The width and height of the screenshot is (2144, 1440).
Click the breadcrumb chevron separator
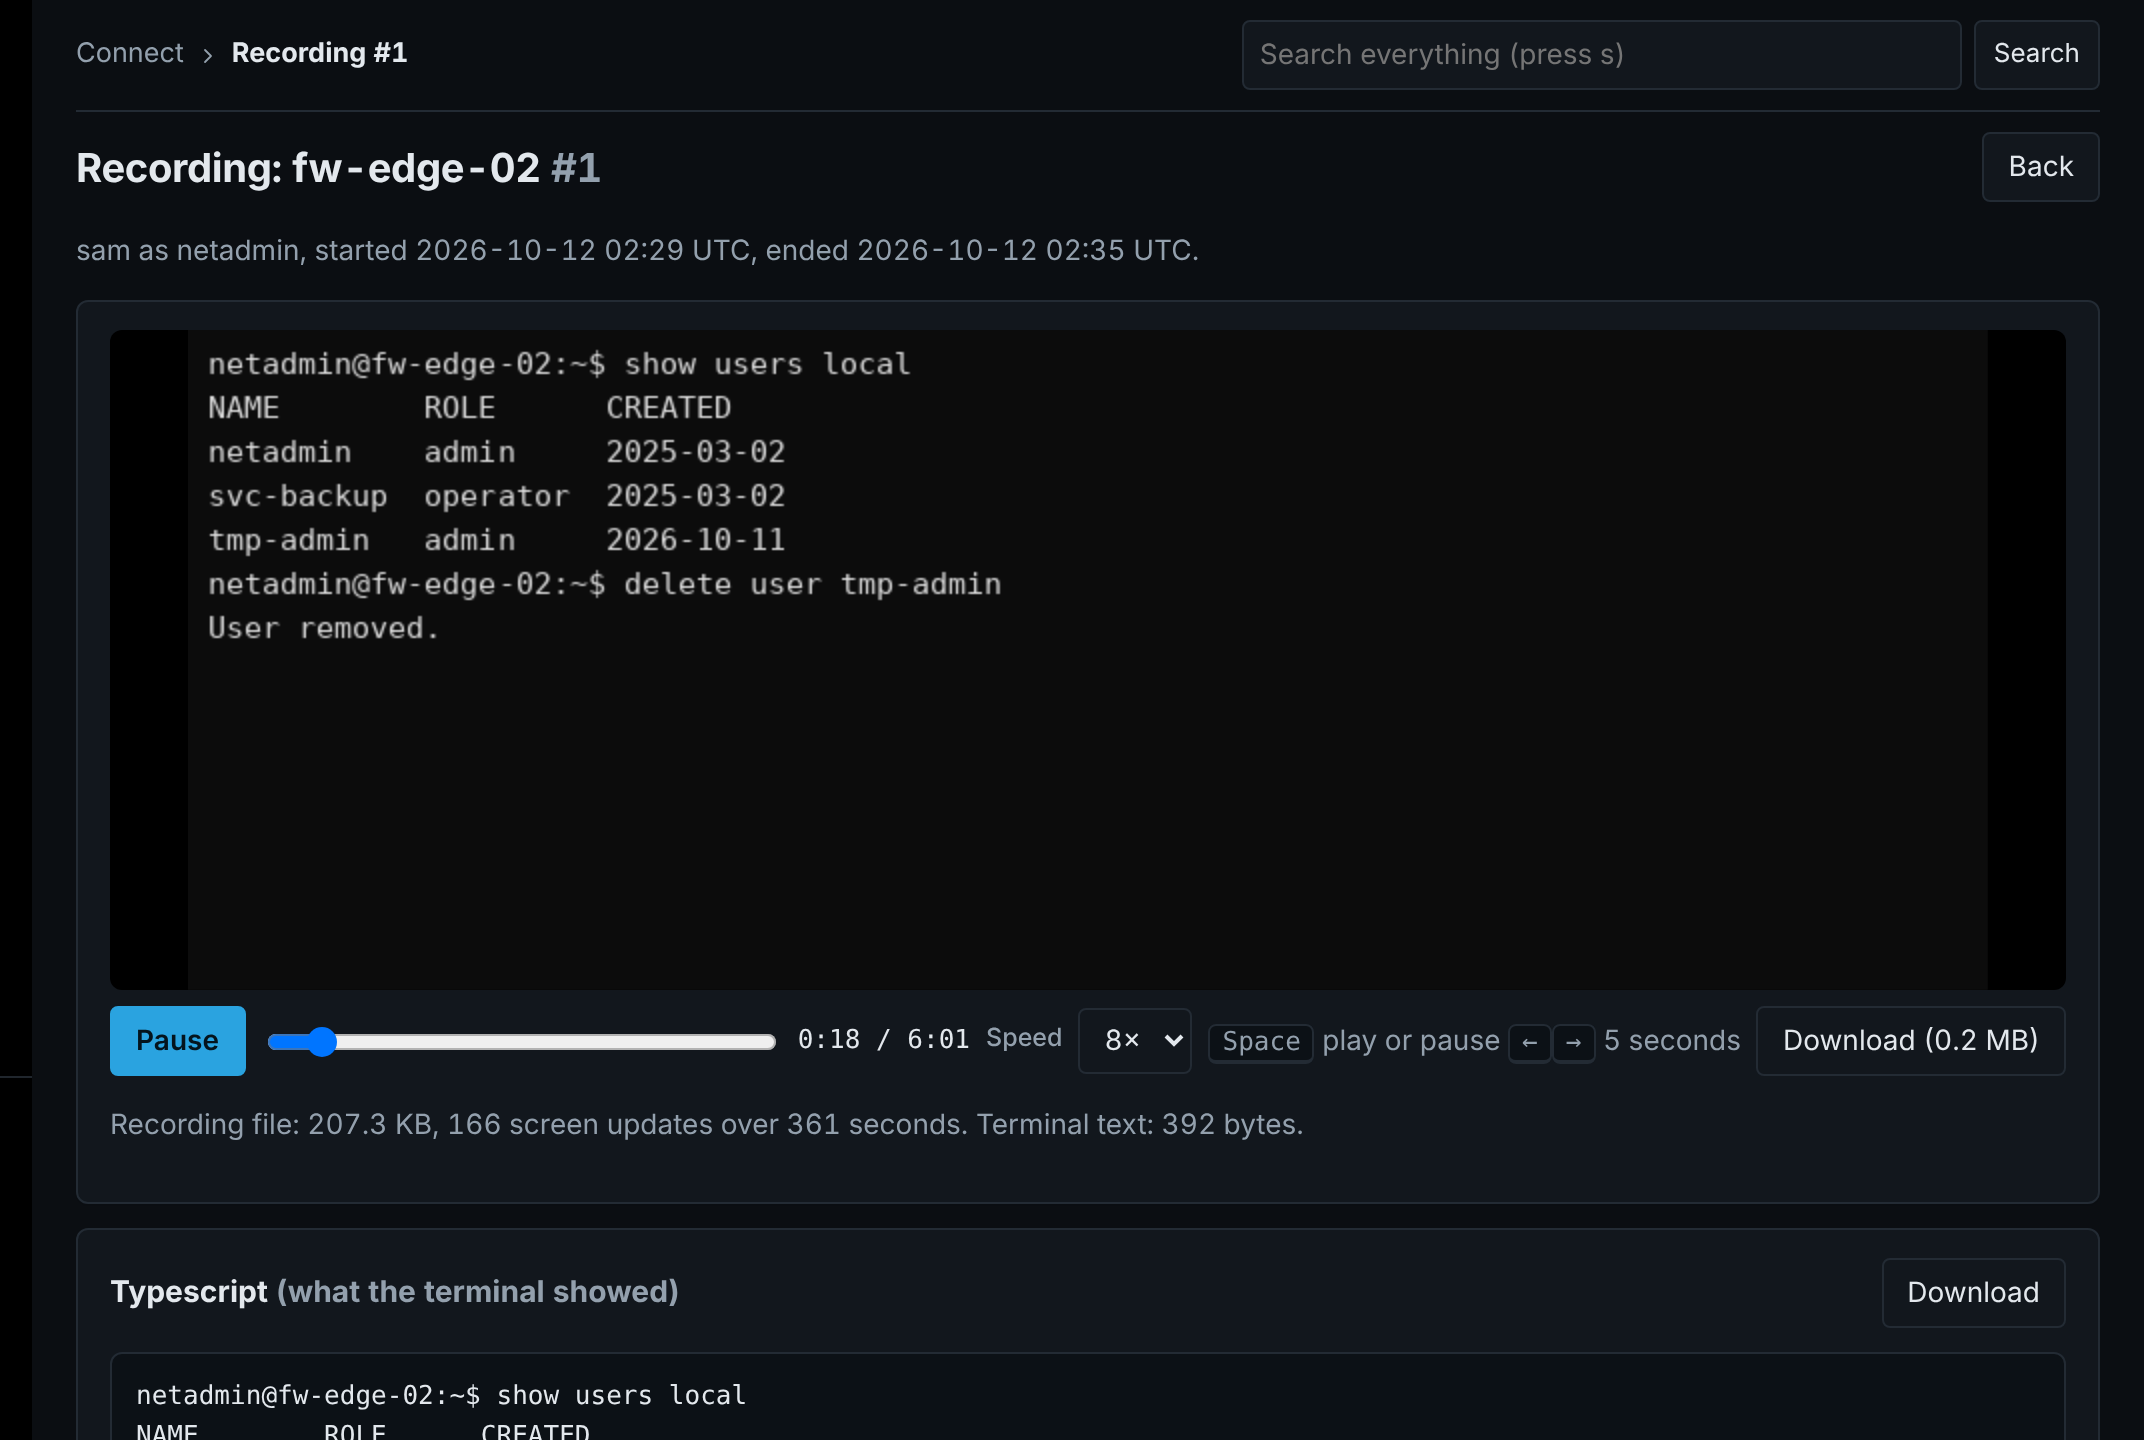[x=208, y=55]
